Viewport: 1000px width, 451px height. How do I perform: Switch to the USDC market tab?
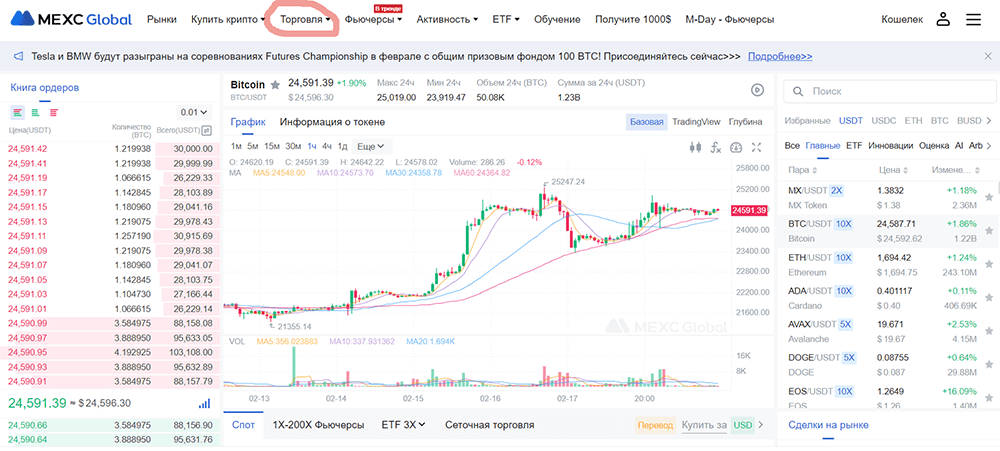(x=883, y=121)
